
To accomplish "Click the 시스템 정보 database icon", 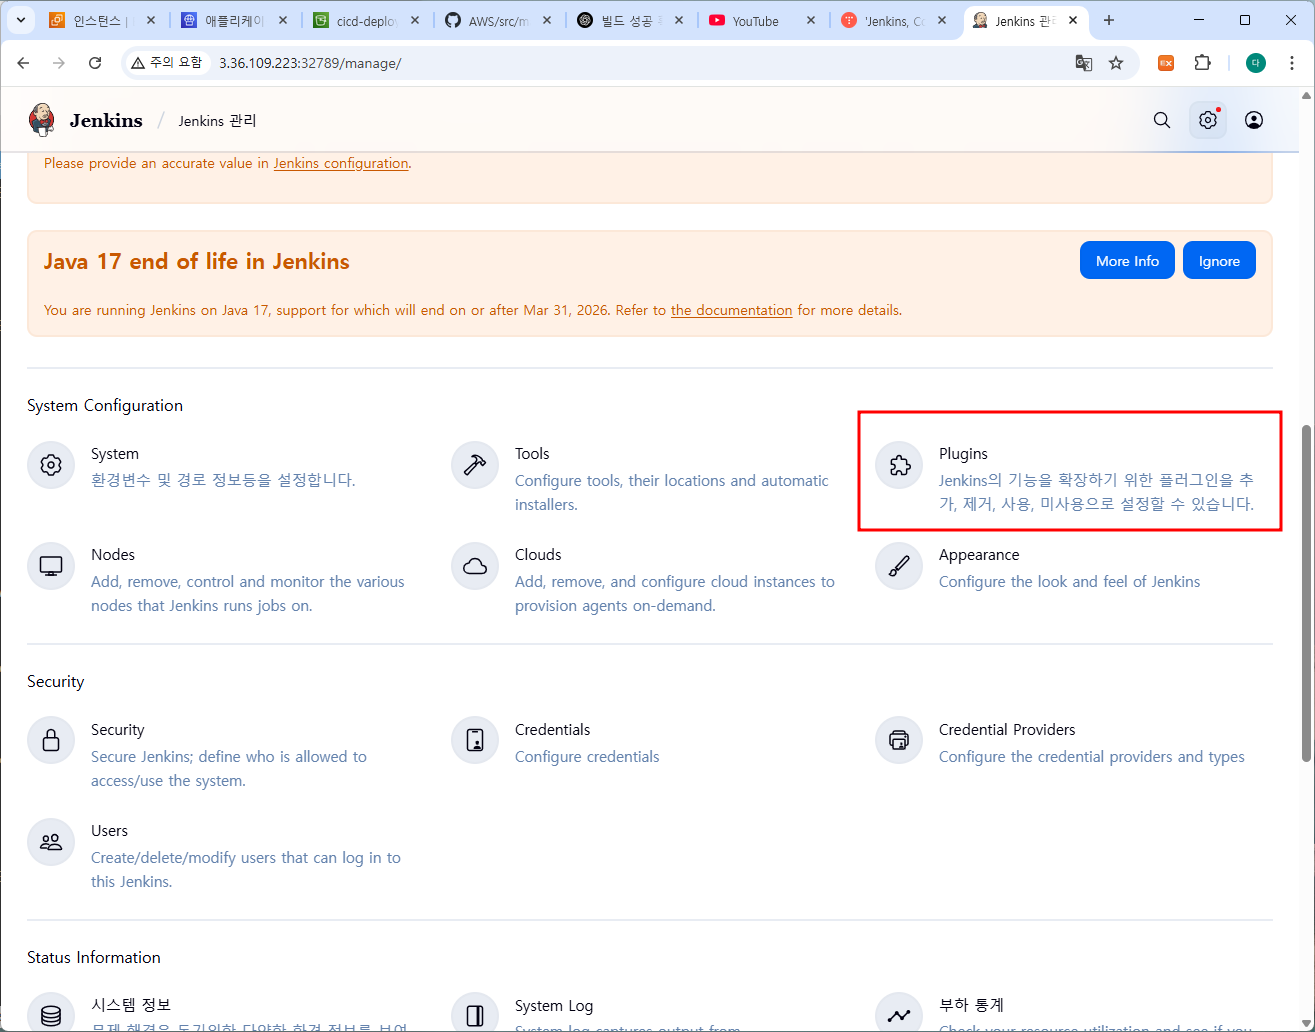I will tap(51, 1015).
